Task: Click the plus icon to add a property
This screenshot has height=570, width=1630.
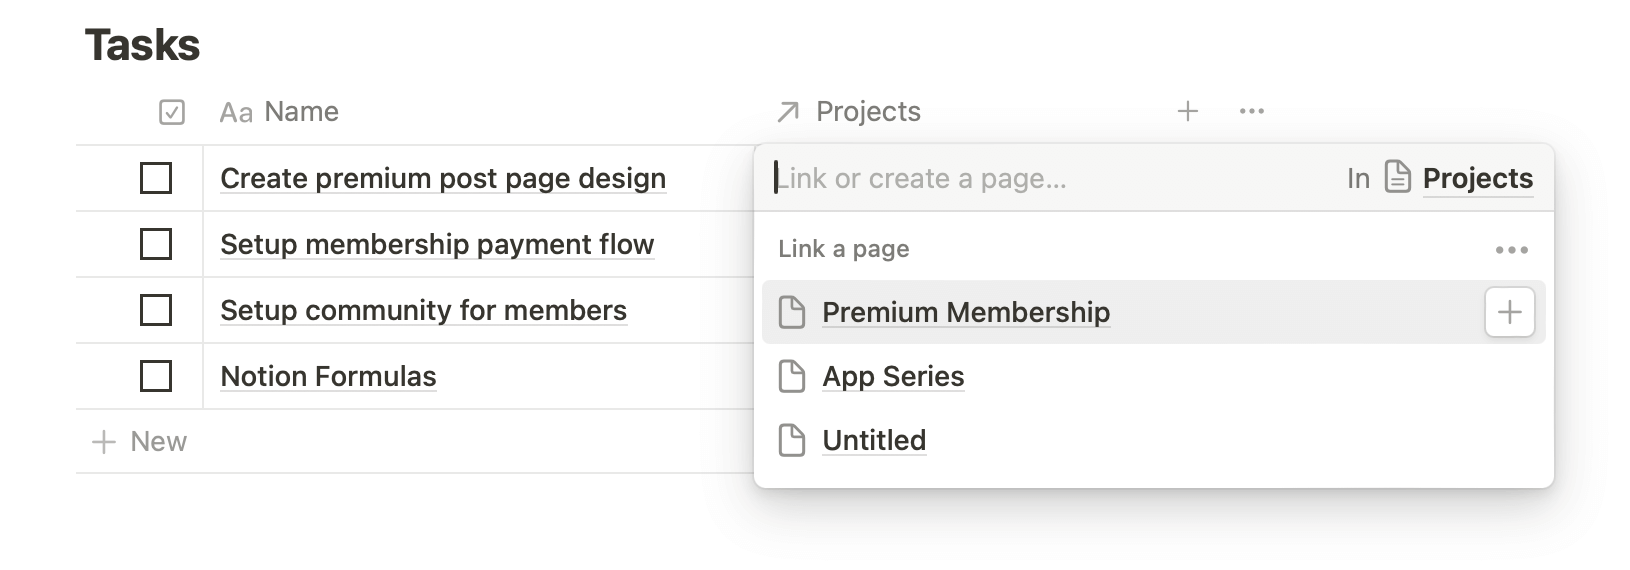Action: [x=1187, y=111]
